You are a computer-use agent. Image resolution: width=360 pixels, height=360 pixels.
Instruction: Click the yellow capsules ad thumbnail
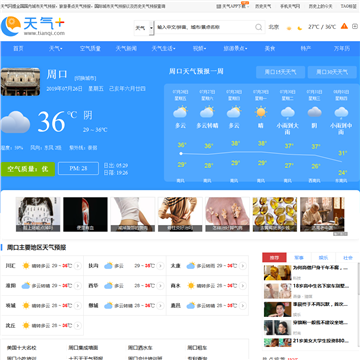(x=275, y=214)
